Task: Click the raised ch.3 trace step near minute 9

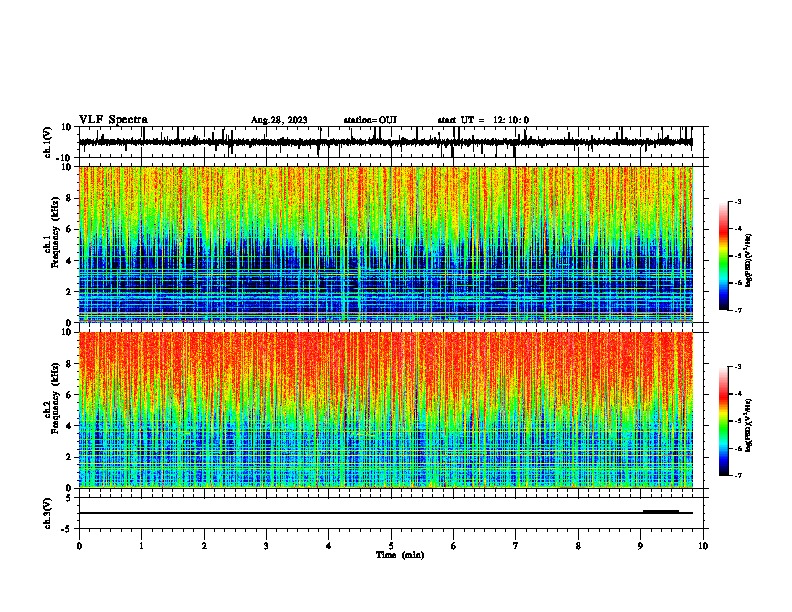Action: (661, 511)
